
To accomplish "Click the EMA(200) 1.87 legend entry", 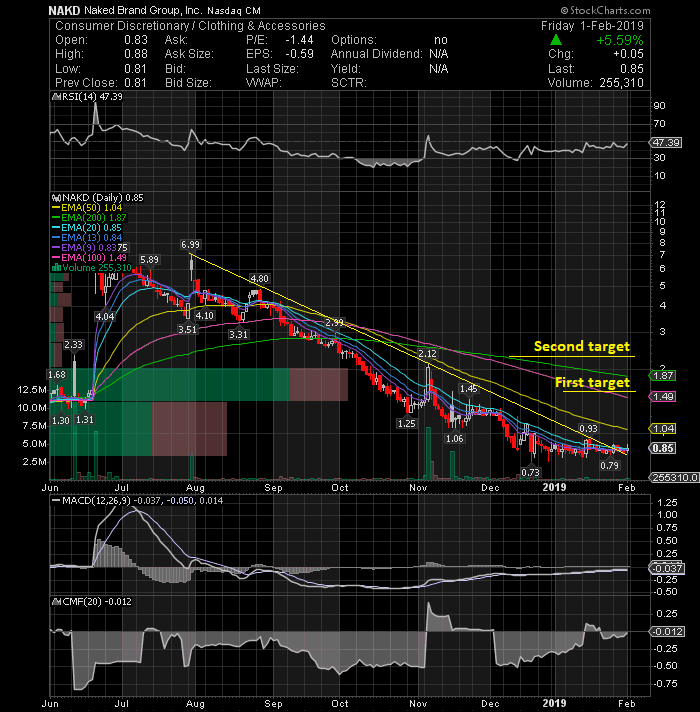I will pyautogui.click(x=89, y=218).
